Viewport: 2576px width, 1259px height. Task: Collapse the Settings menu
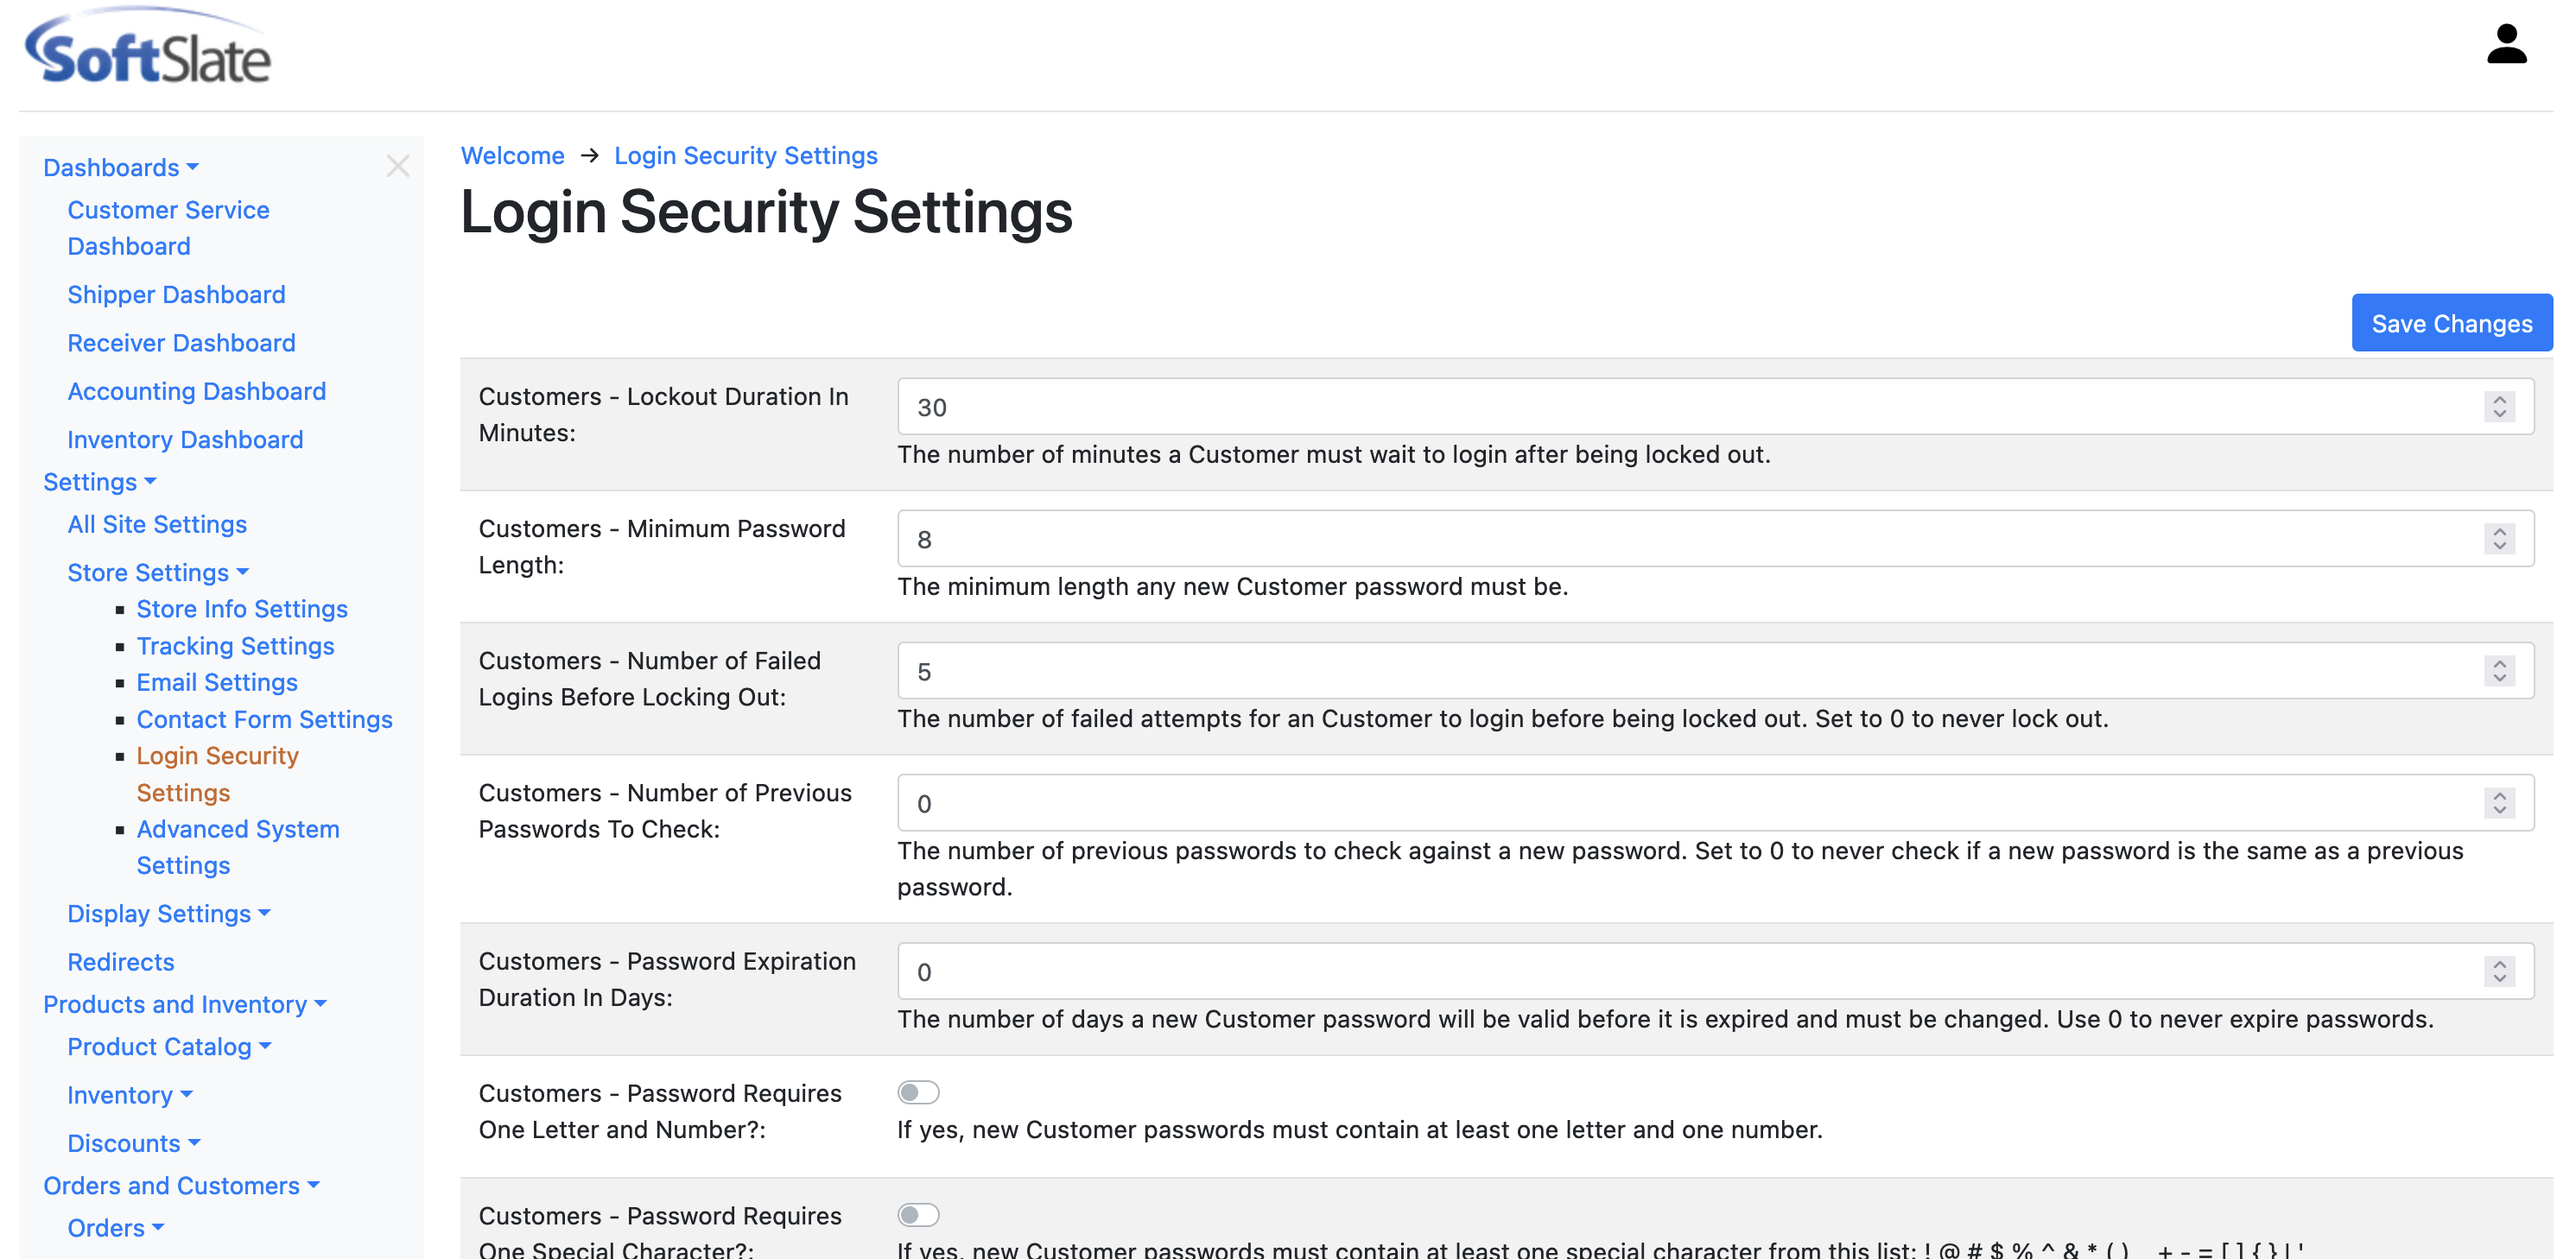point(100,482)
